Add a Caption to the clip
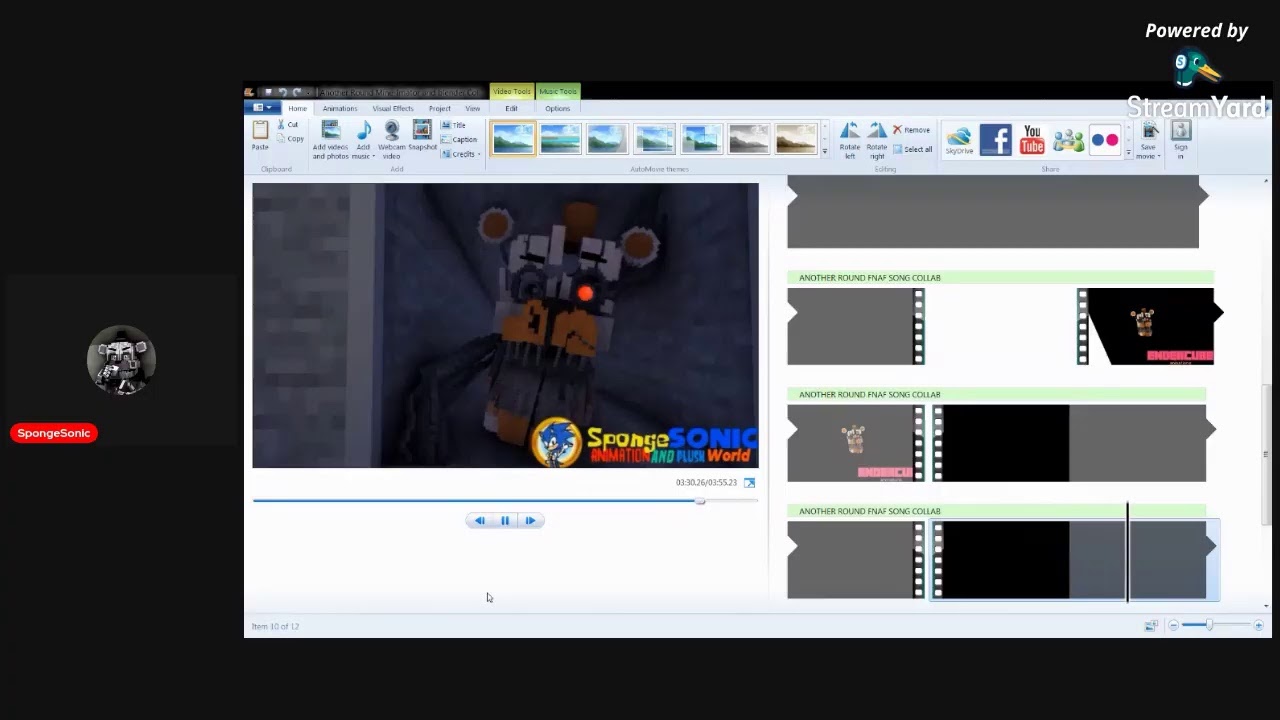Image resolution: width=1280 pixels, height=720 pixels. click(459, 140)
